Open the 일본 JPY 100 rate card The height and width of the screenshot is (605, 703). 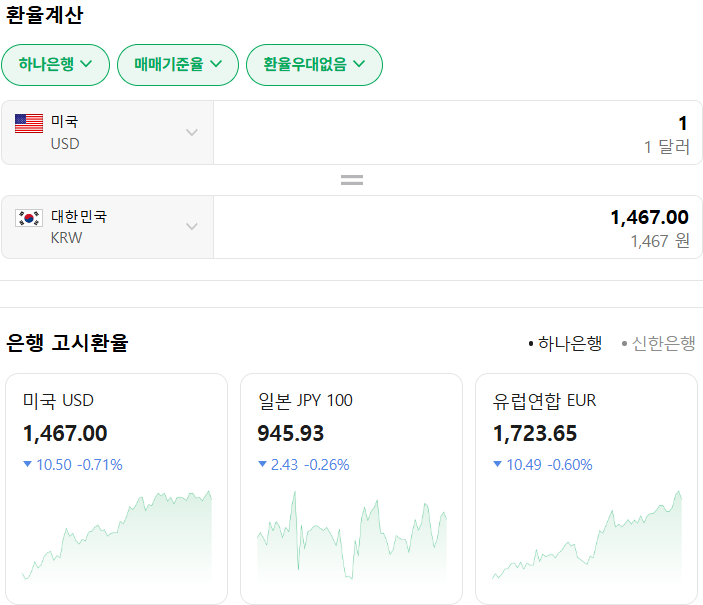pyautogui.click(x=351, y=420)
